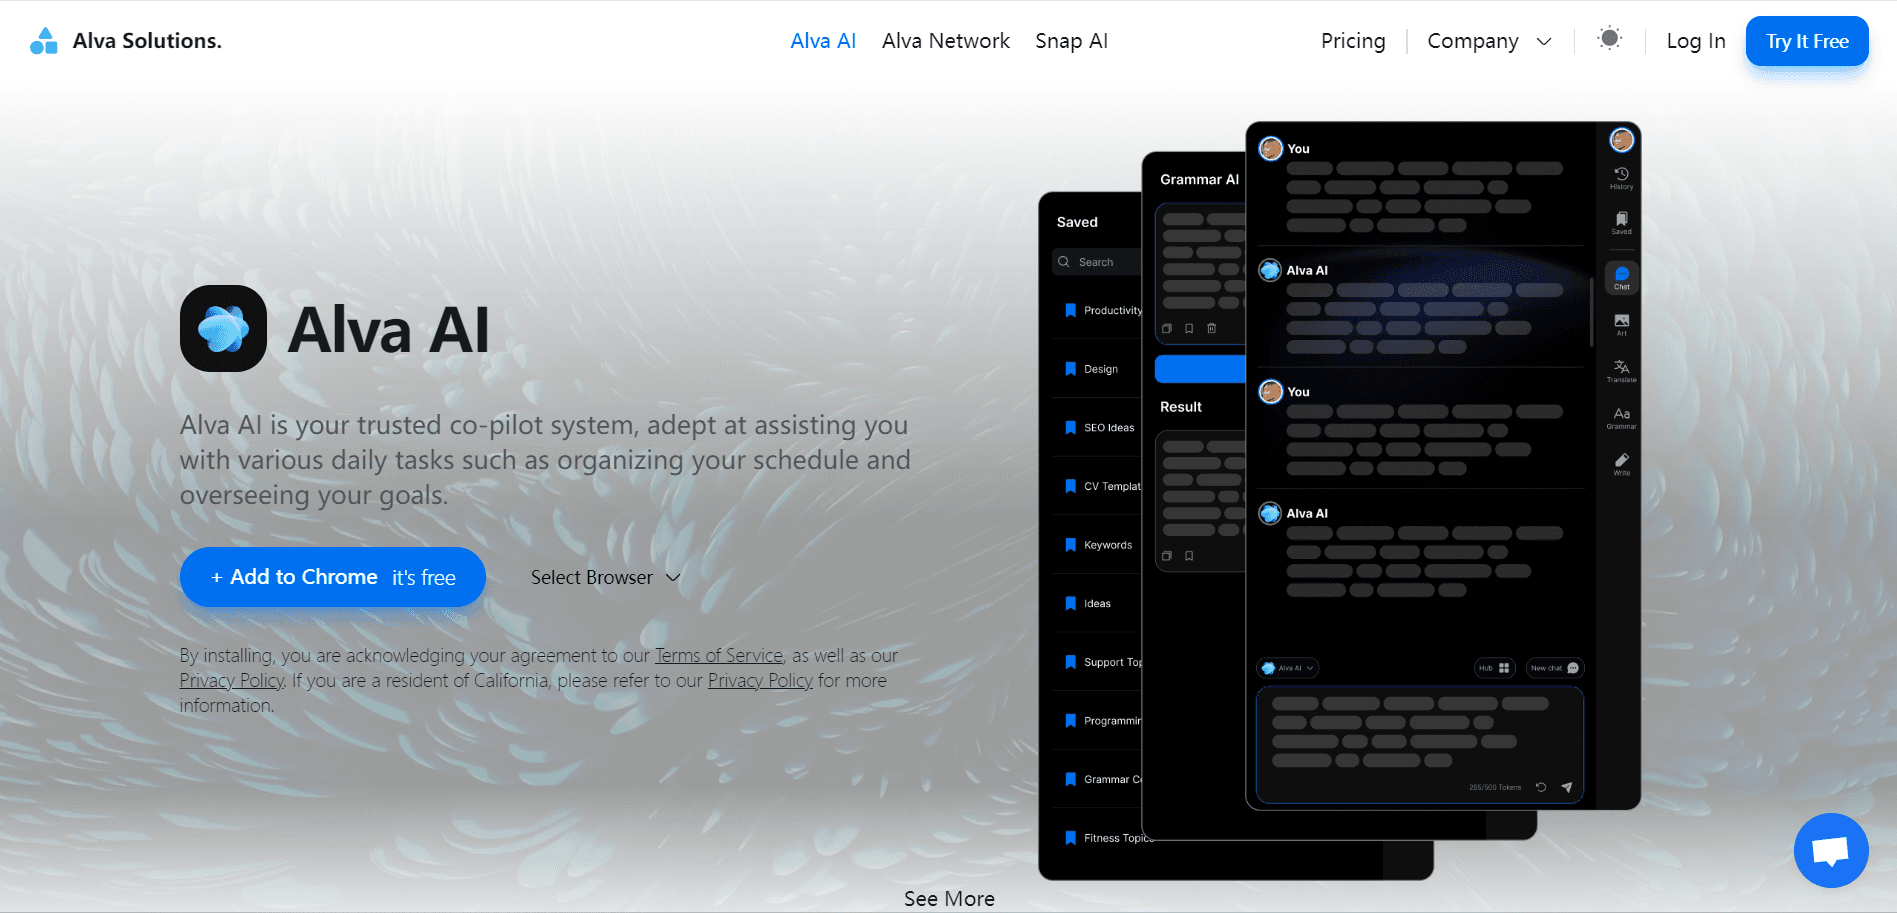Click the chat panel vertical scrollbar

pyautogui.click(x=1591, y=312)
